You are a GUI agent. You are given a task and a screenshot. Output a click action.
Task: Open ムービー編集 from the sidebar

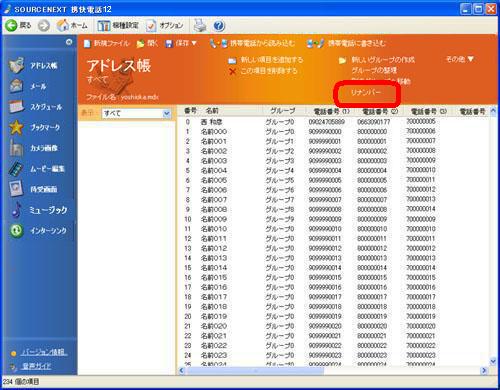click(37, 169)
